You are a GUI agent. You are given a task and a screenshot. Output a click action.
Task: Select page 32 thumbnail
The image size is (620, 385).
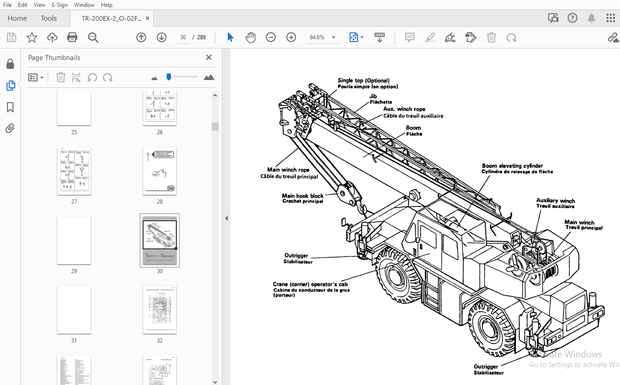point(160,310)
